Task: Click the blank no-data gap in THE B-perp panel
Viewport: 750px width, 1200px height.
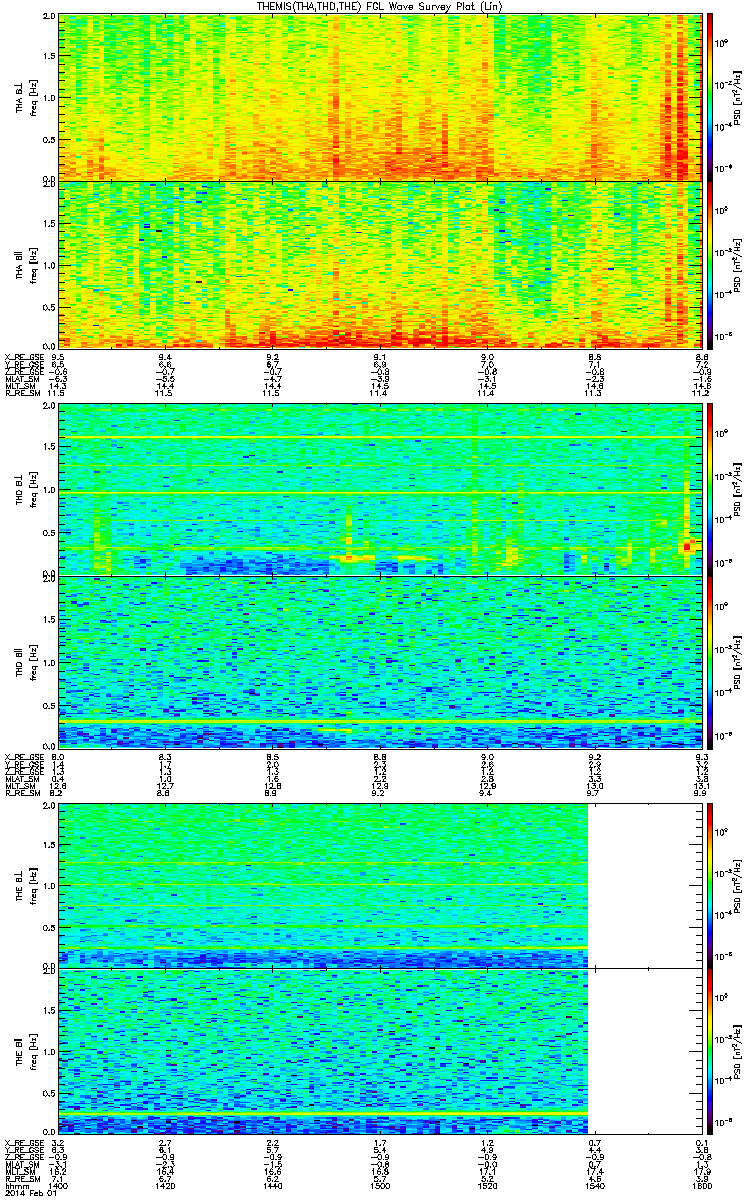Action: [x=643, y=885]
